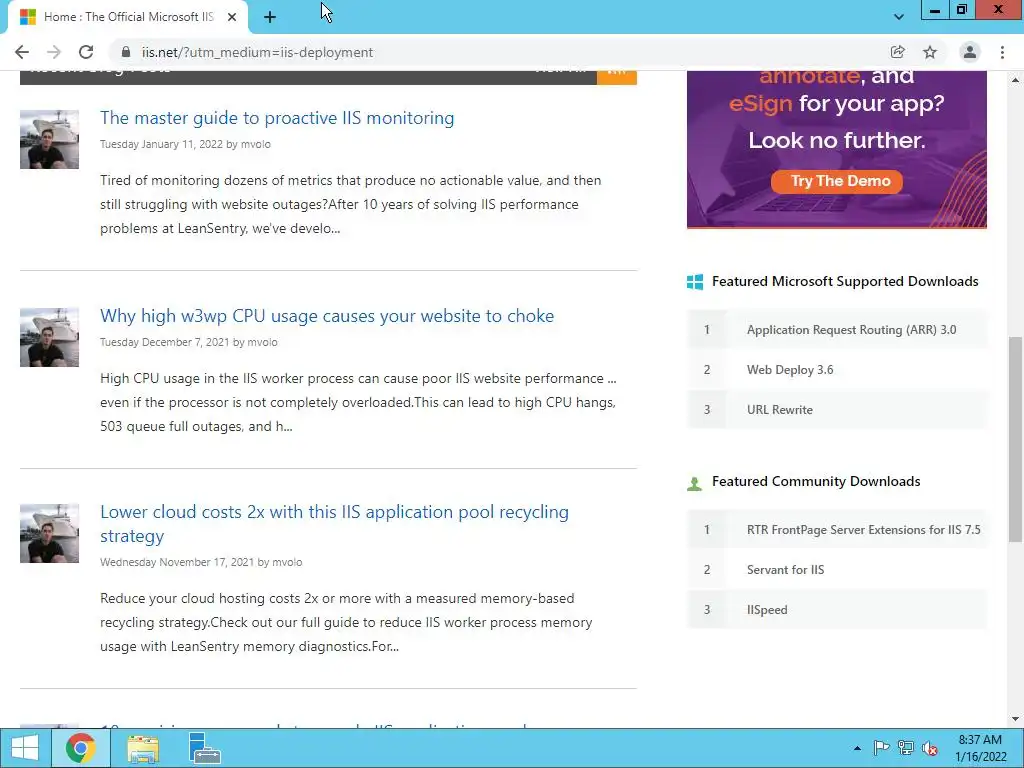Open Server Manager from the taskbar
Viewport: 1024px width, 768px height.
[x=204, y=748]
